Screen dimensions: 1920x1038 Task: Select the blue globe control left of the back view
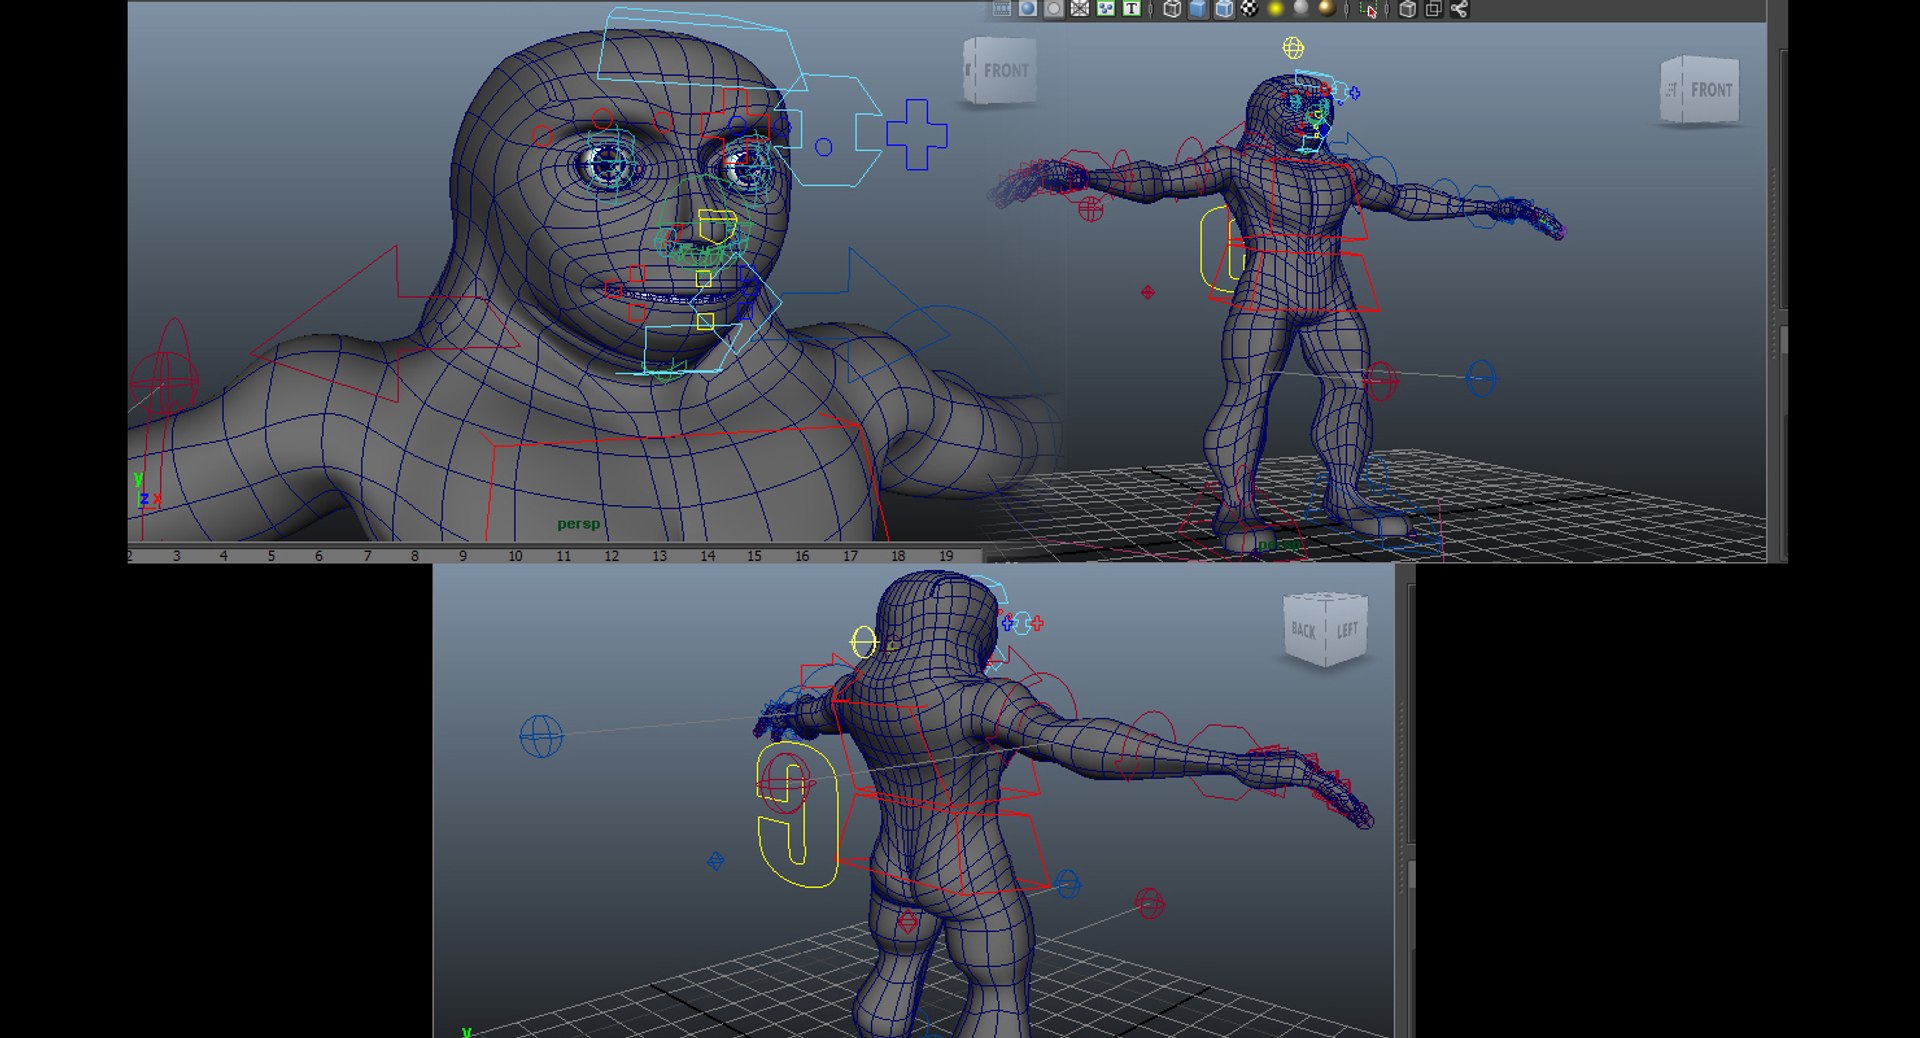[541, 737]
